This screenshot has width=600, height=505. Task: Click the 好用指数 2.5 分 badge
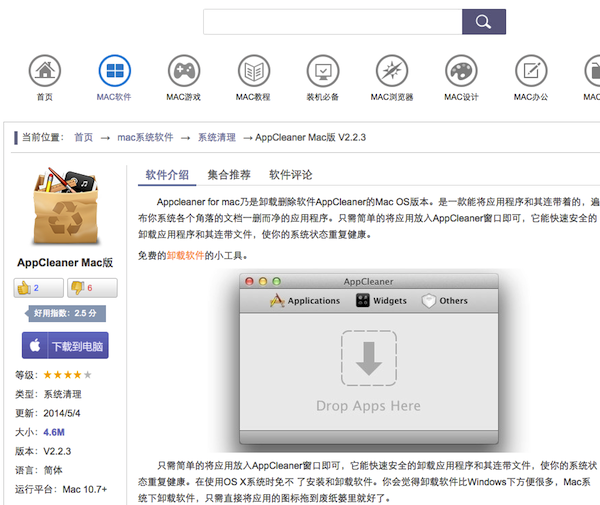tap(65, 313)
